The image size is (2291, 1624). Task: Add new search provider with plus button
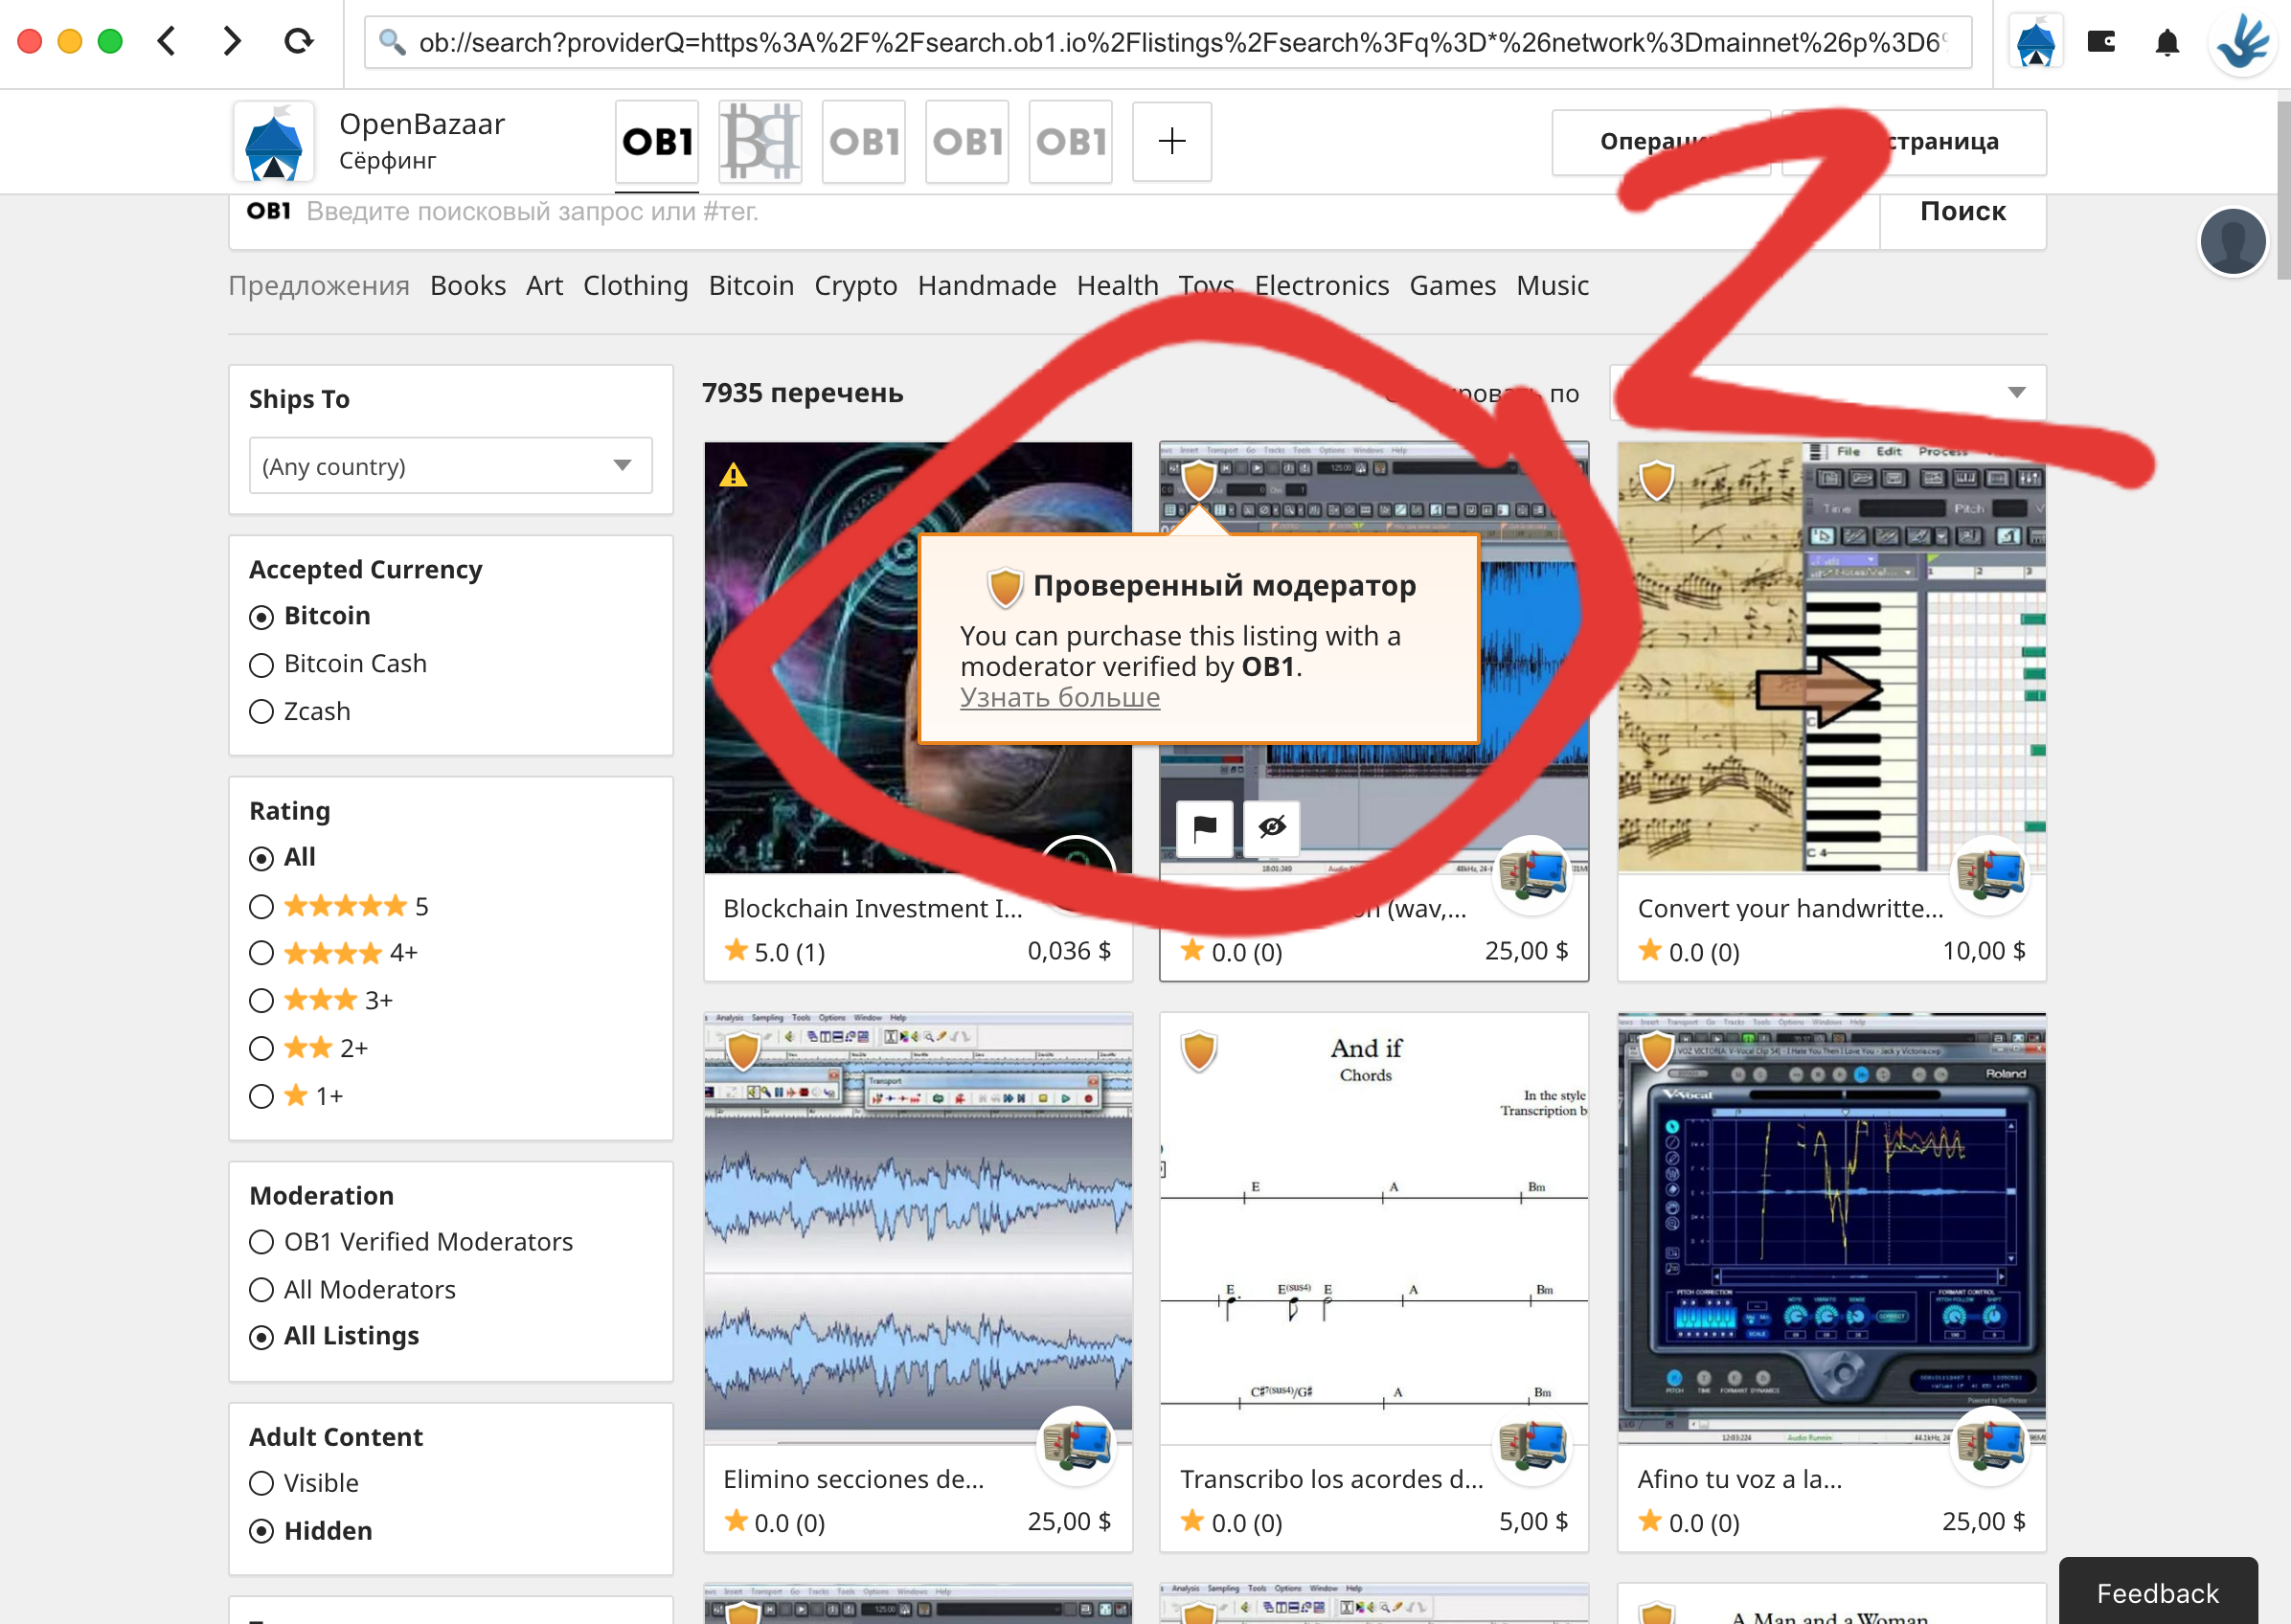1171,141
